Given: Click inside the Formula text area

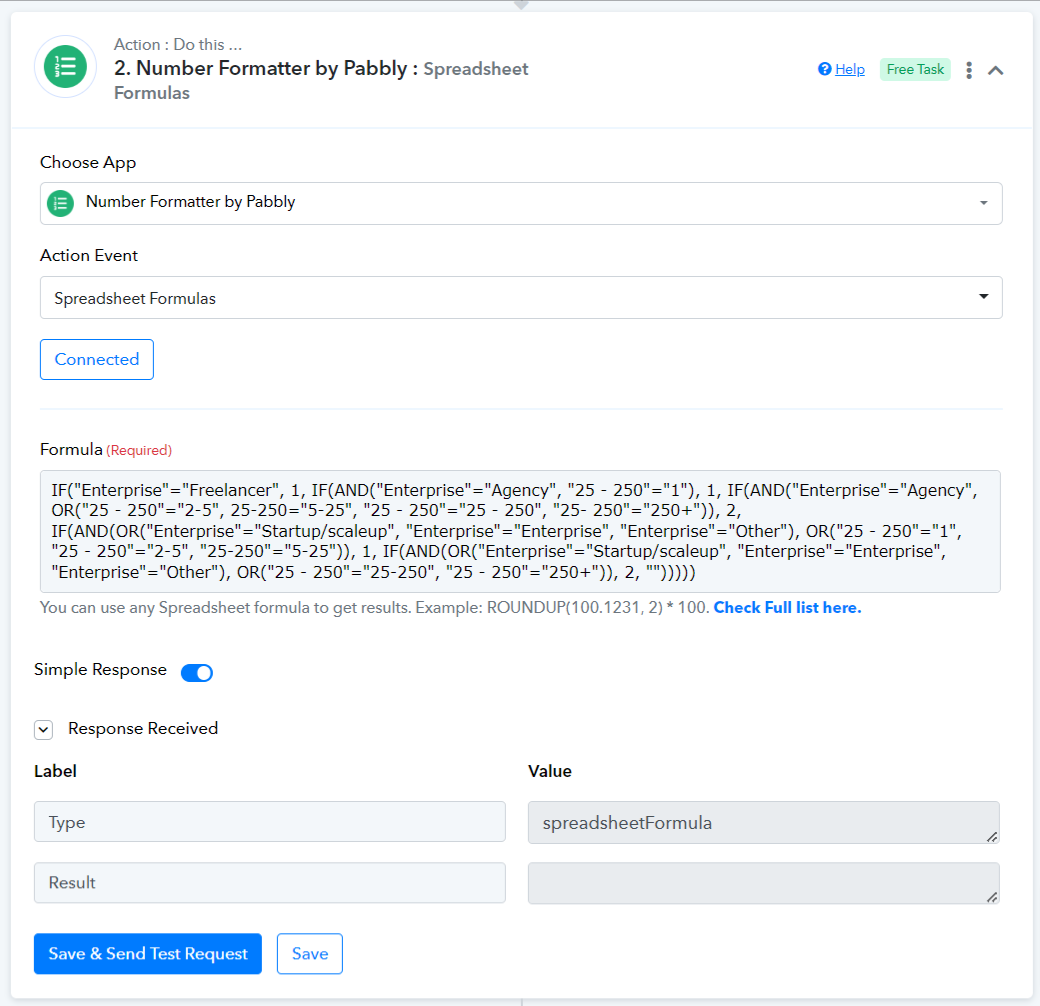Looking at the screenshot, I should (521, 531).
